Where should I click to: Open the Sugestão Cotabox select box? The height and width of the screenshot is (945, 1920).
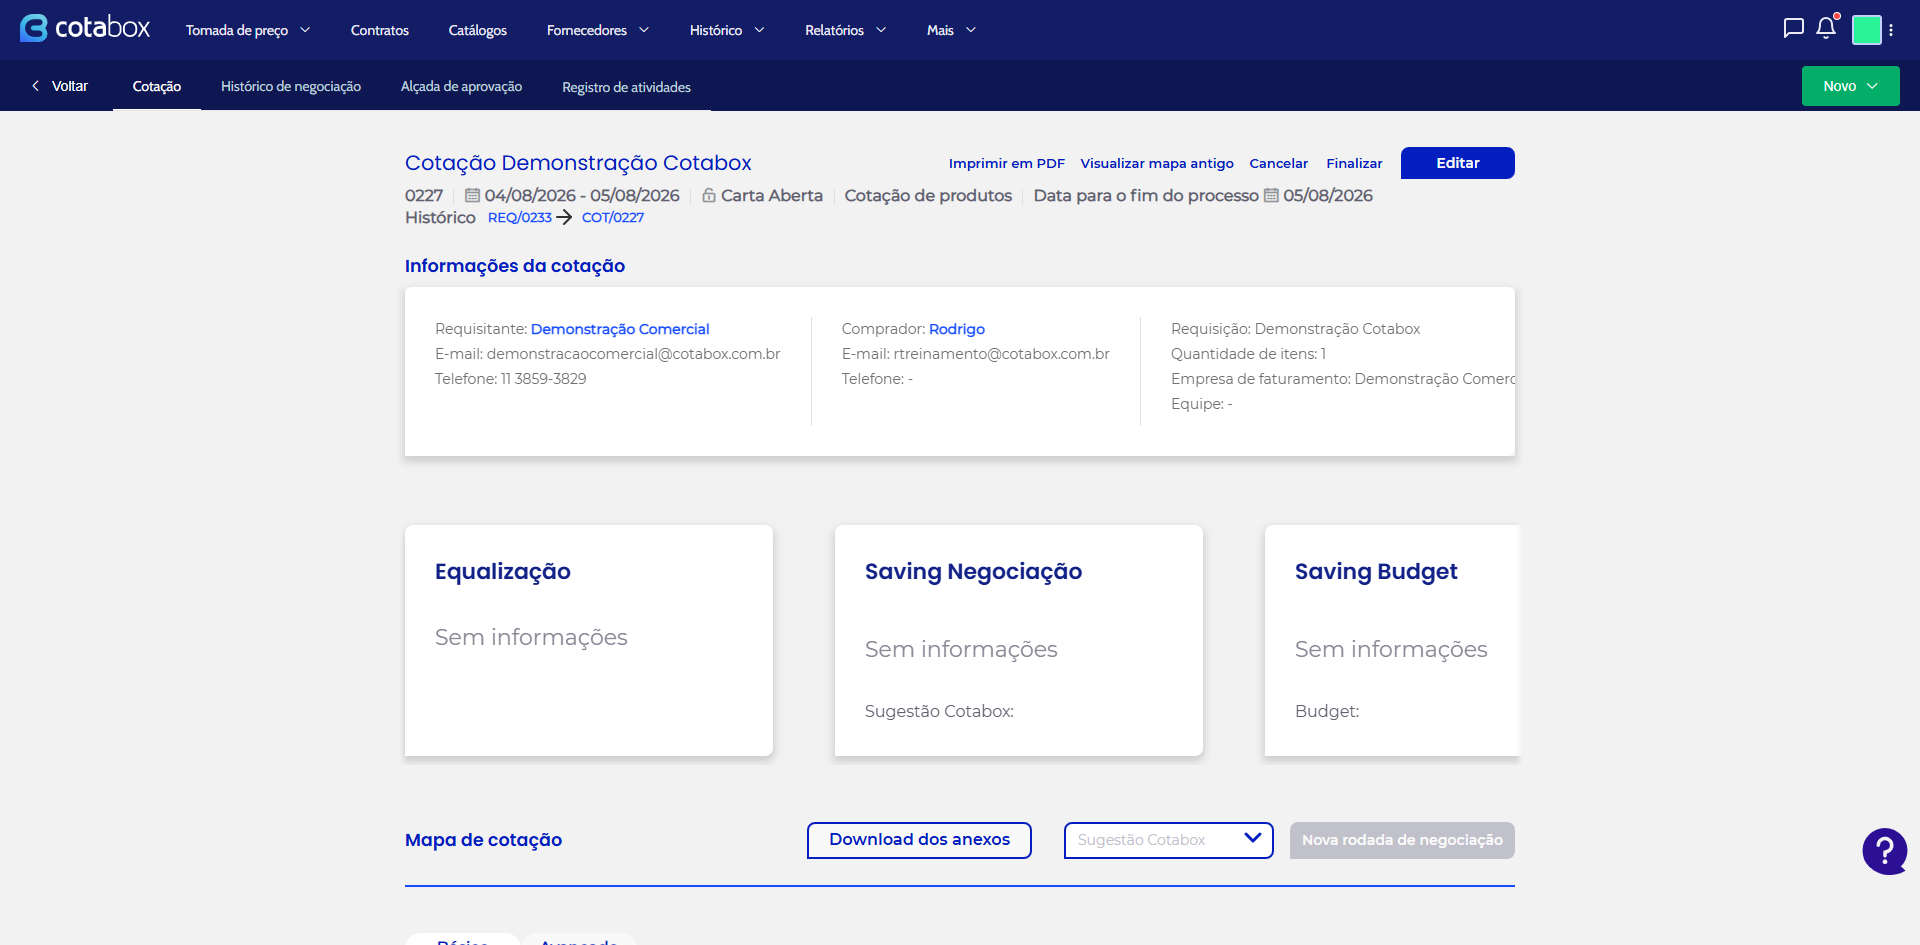[1168, 840]
